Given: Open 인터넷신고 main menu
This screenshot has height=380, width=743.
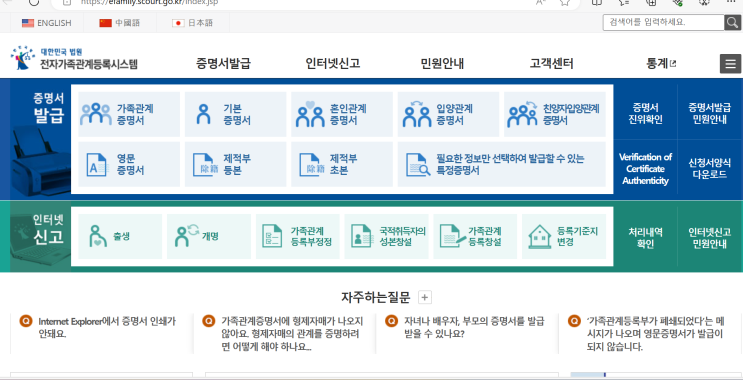Looking at the screenshot, I should coord(333,63).
